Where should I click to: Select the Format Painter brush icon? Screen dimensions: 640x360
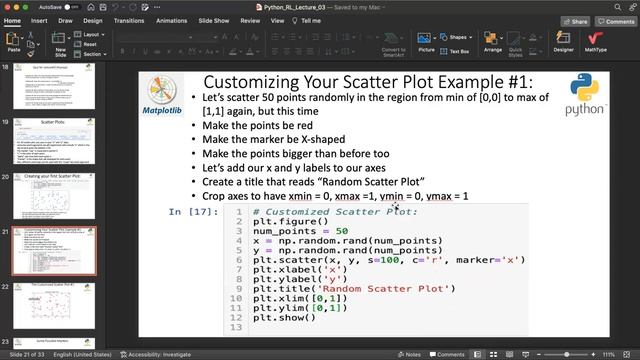(x=30, y=53)
